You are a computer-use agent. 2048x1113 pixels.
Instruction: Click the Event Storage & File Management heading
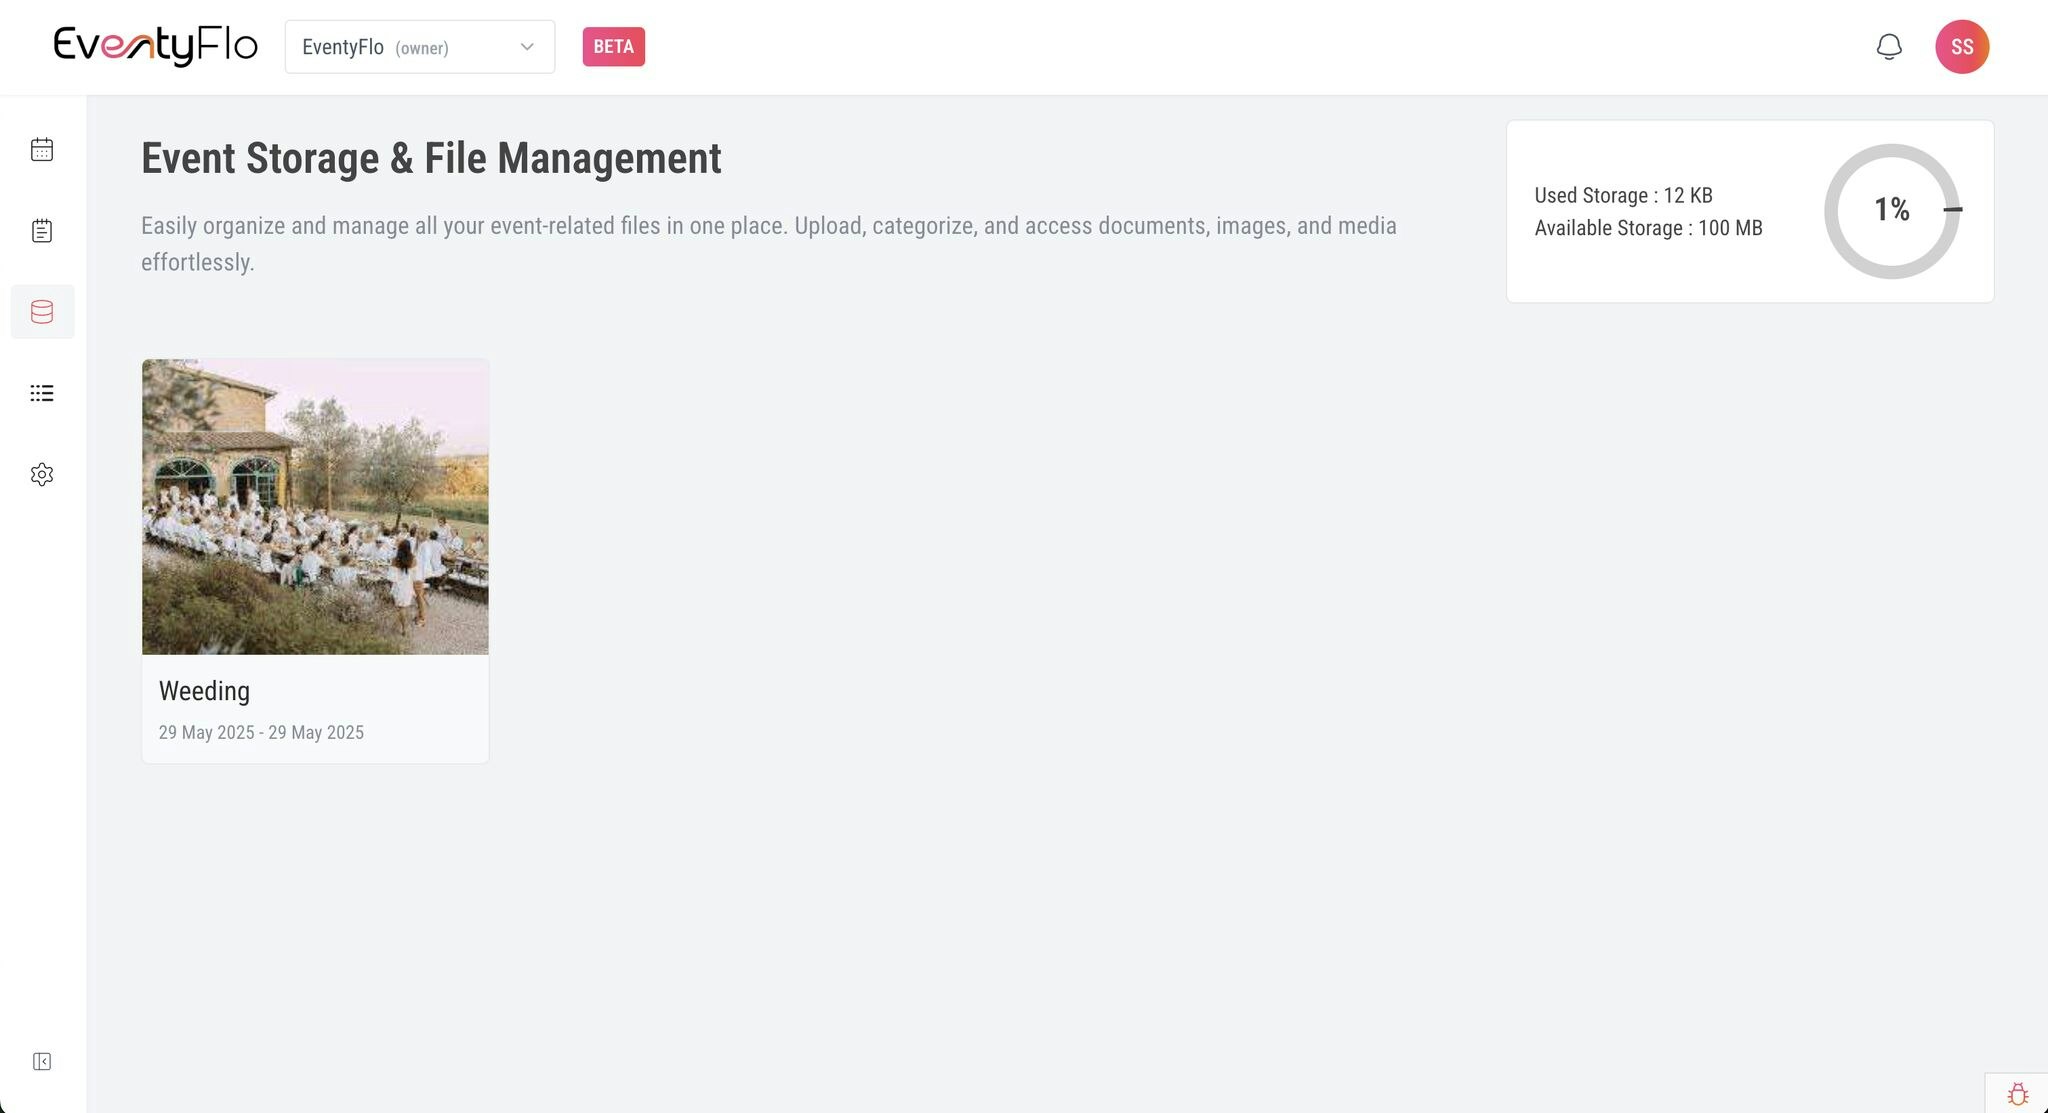click(431, 158)
